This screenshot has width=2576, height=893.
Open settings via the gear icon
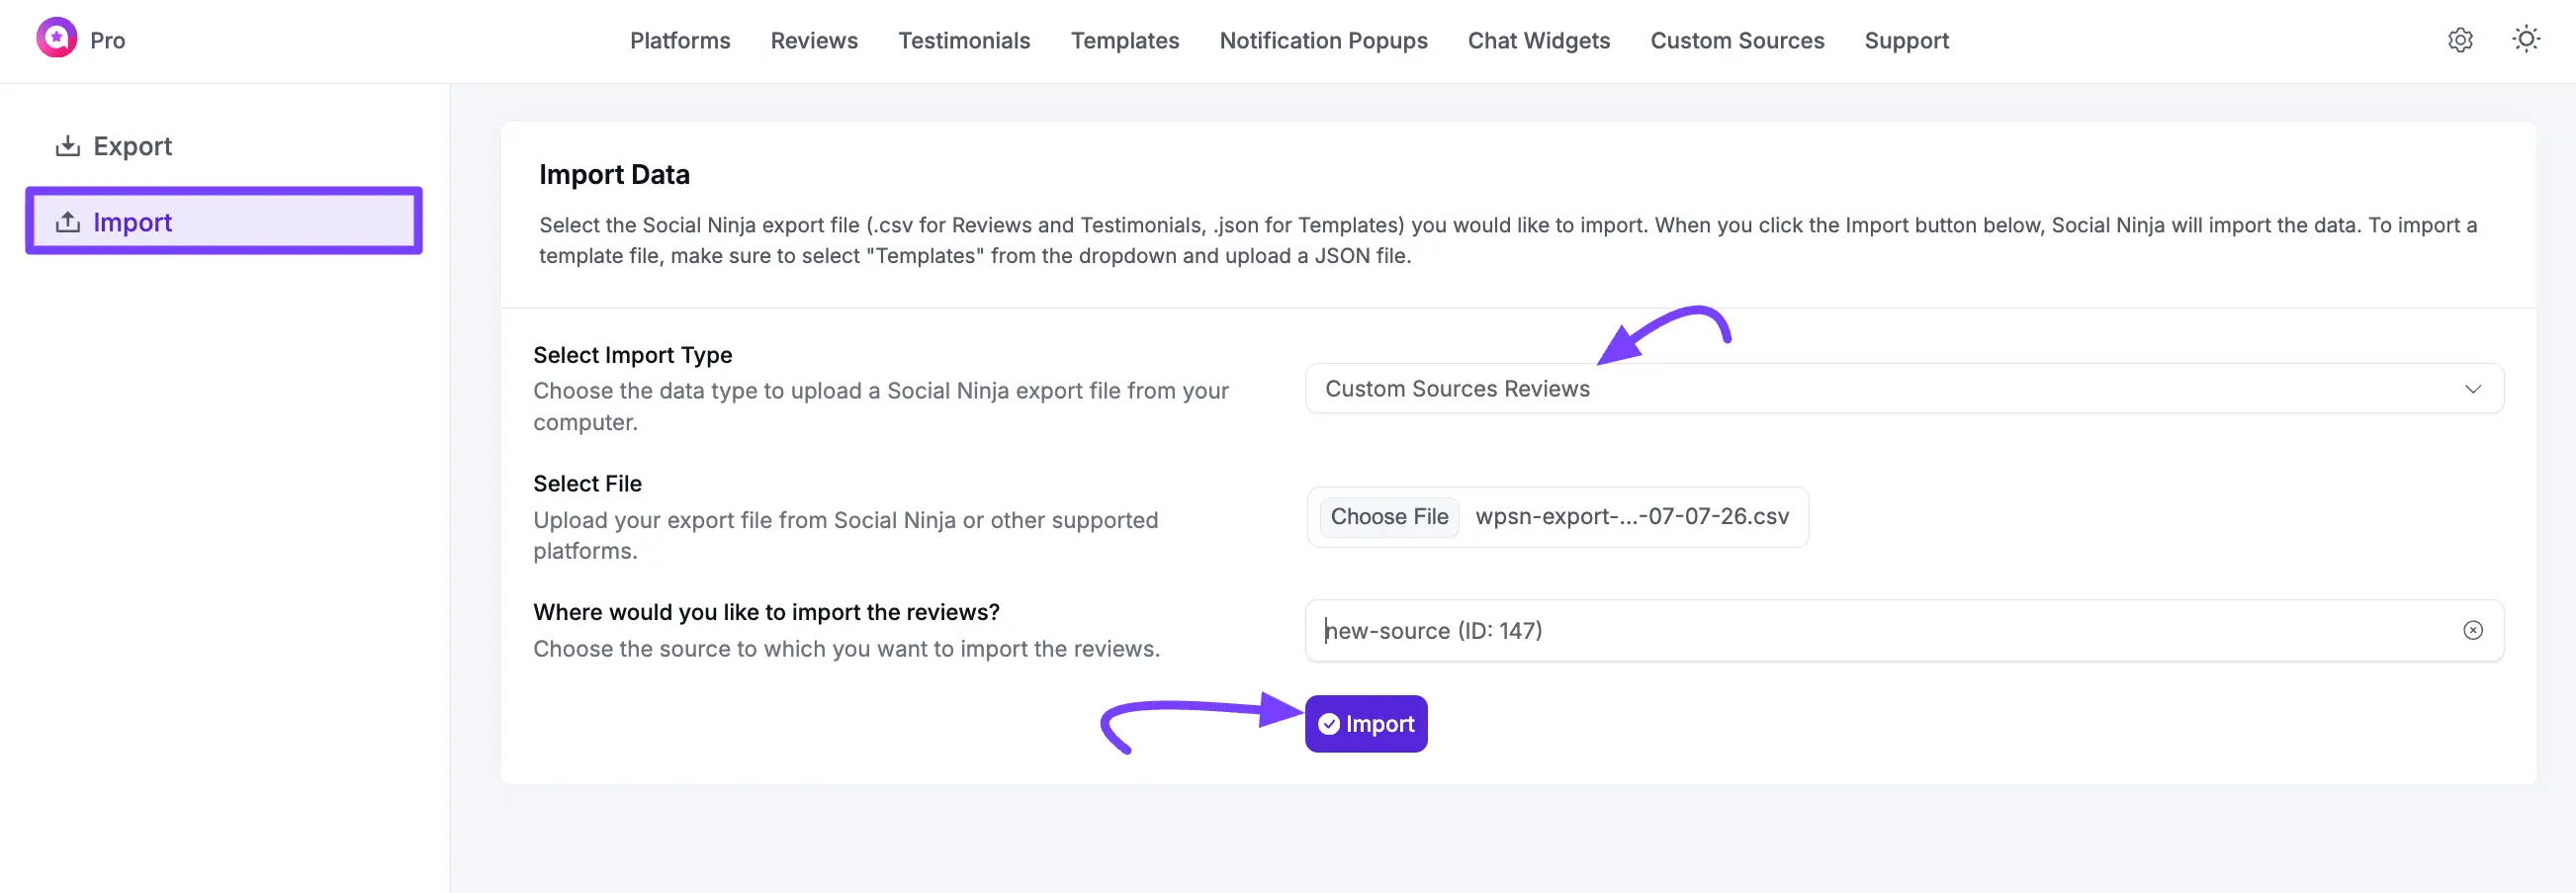2460,40
